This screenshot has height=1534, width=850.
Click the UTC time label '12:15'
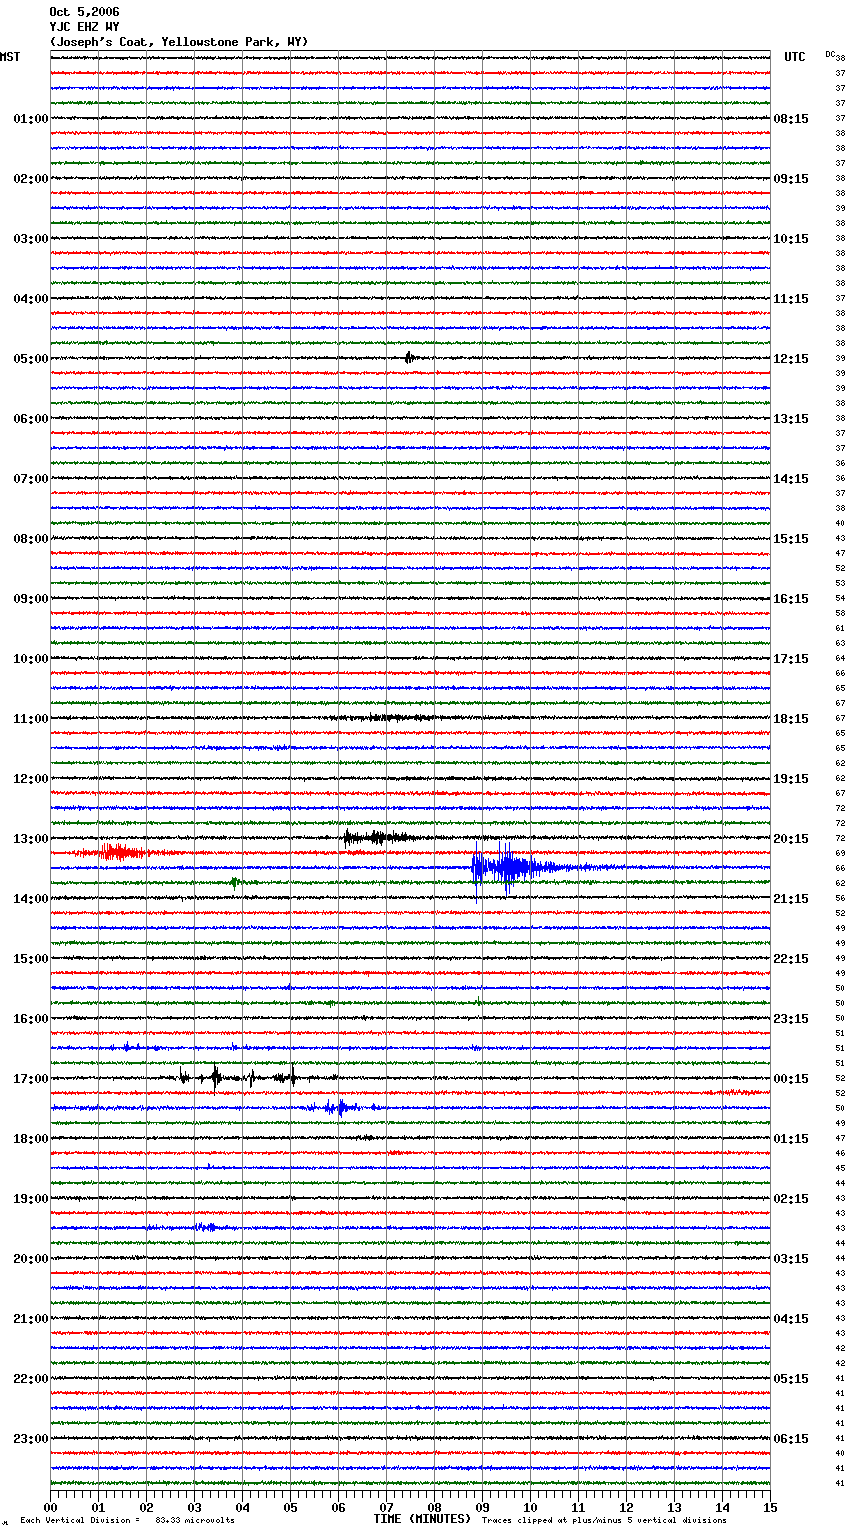pos(791,359)
